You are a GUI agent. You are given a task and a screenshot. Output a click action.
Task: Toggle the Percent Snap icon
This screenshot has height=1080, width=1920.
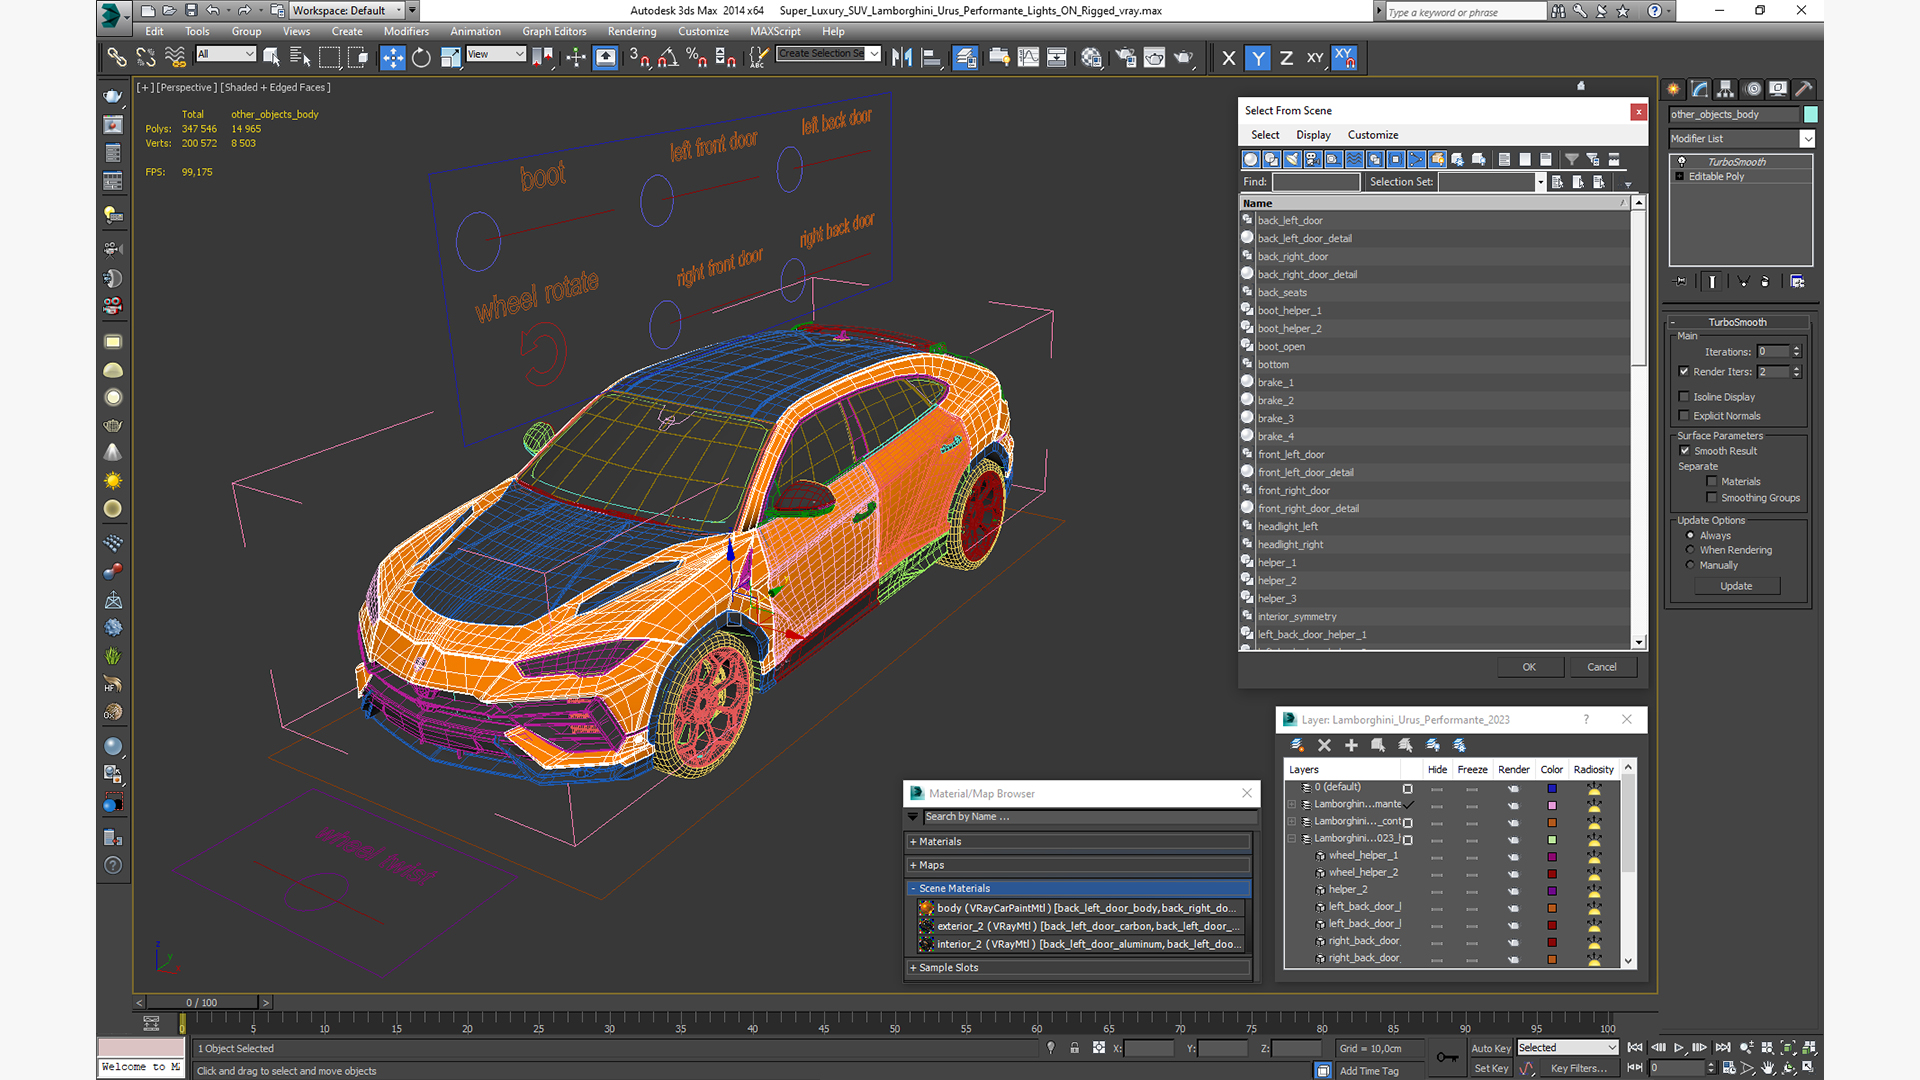pyautogui.click(x=697, y=58)
